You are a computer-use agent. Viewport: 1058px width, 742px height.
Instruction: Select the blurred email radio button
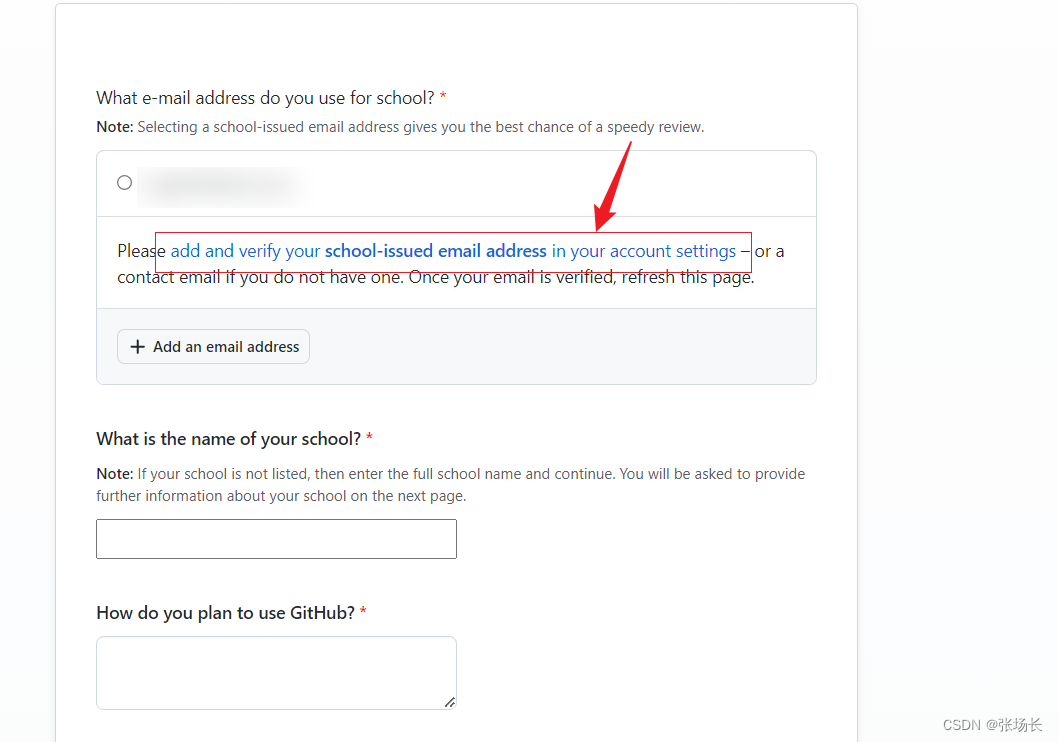click(x=124, y=183)
